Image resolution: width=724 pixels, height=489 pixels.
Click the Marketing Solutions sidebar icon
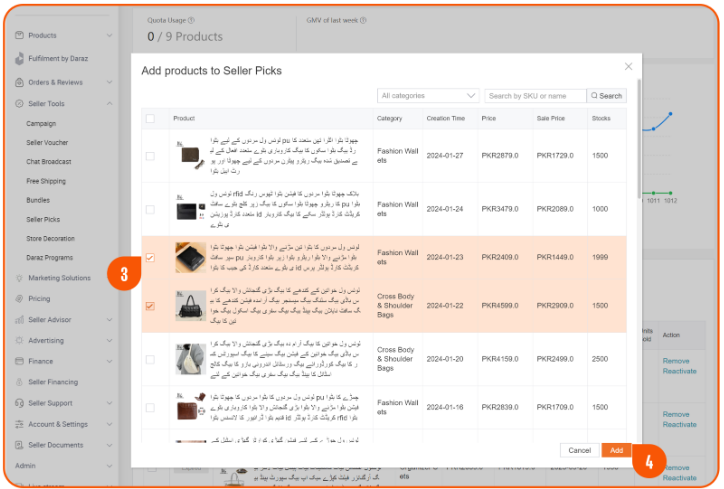click(19, 278)
